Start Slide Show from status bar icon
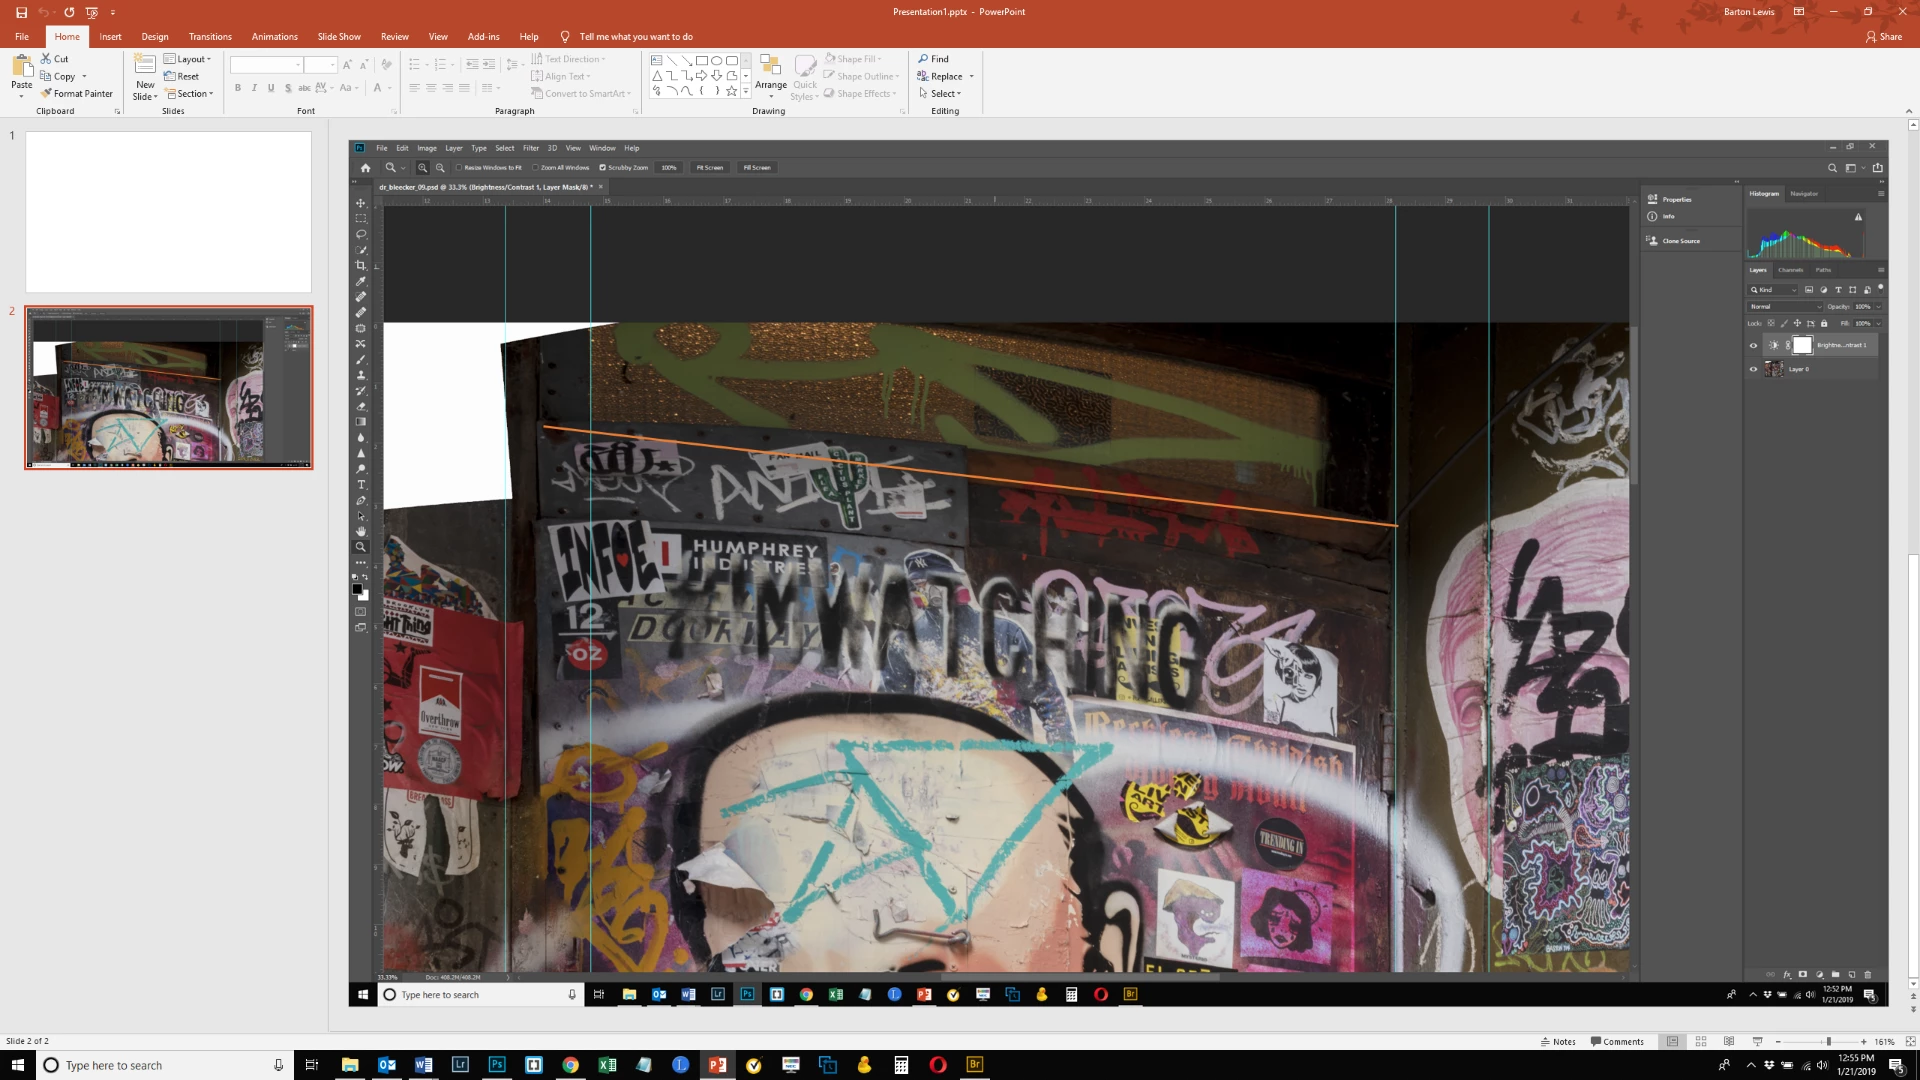Image resolution: width=1920 pixels, height=1080 pixels. tap(1757, 1042)
